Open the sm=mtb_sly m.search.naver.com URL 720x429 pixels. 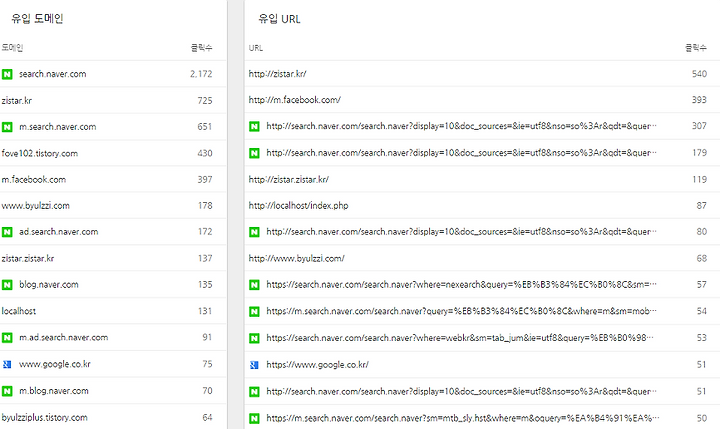463,418
